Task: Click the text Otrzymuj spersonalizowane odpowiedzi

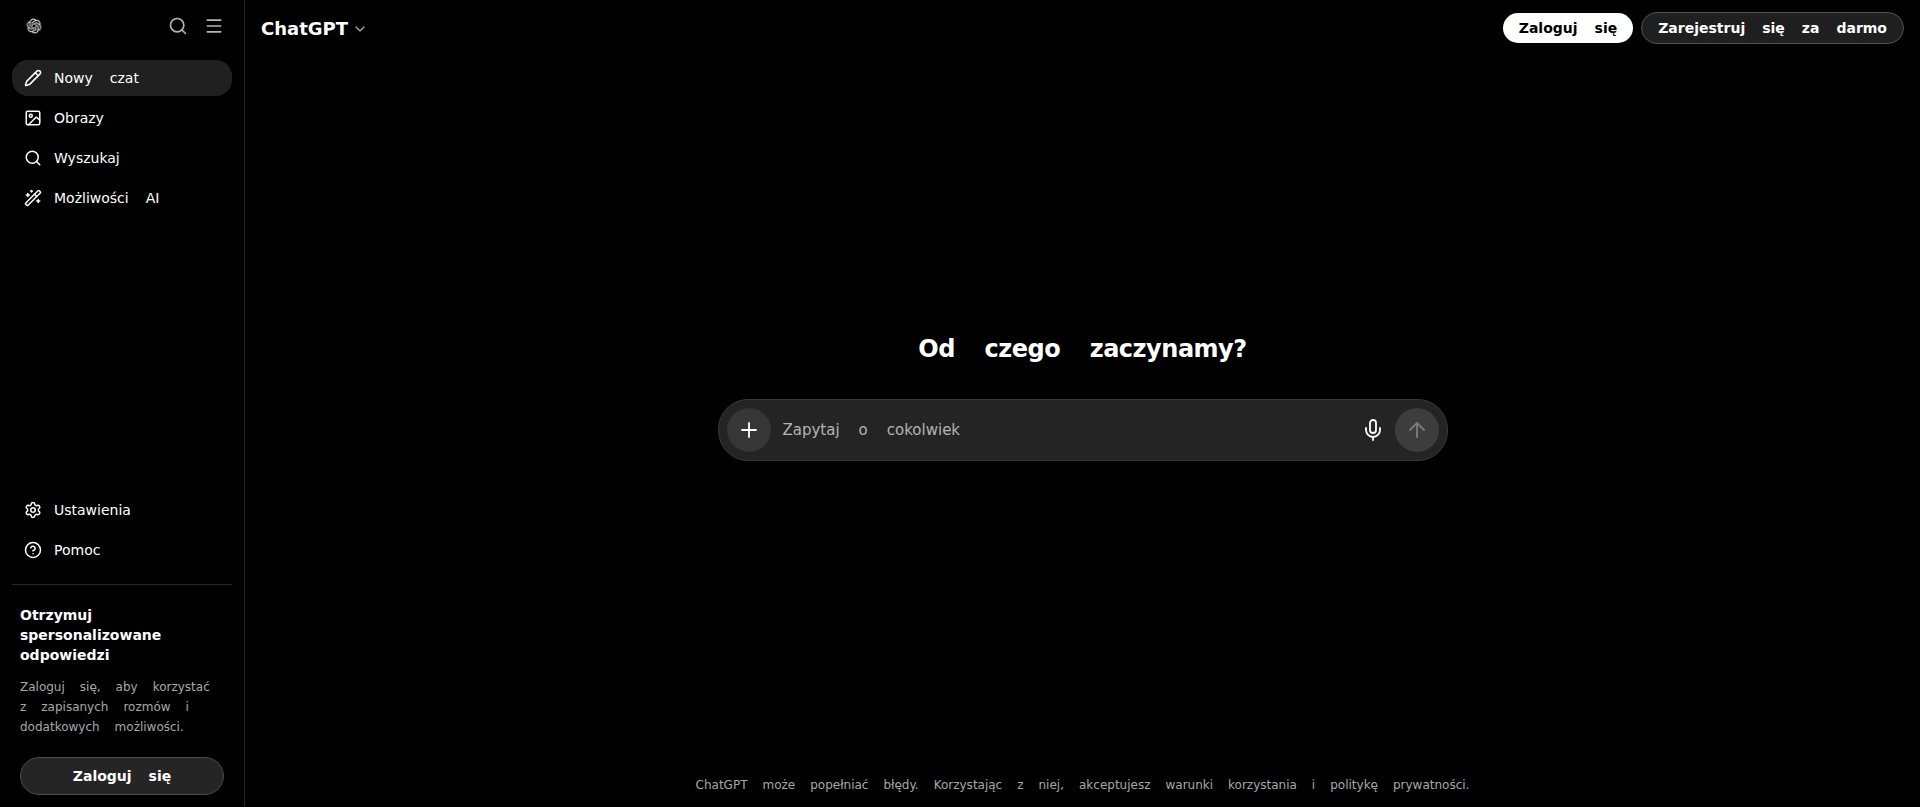Action: click(x=91, y=635)
